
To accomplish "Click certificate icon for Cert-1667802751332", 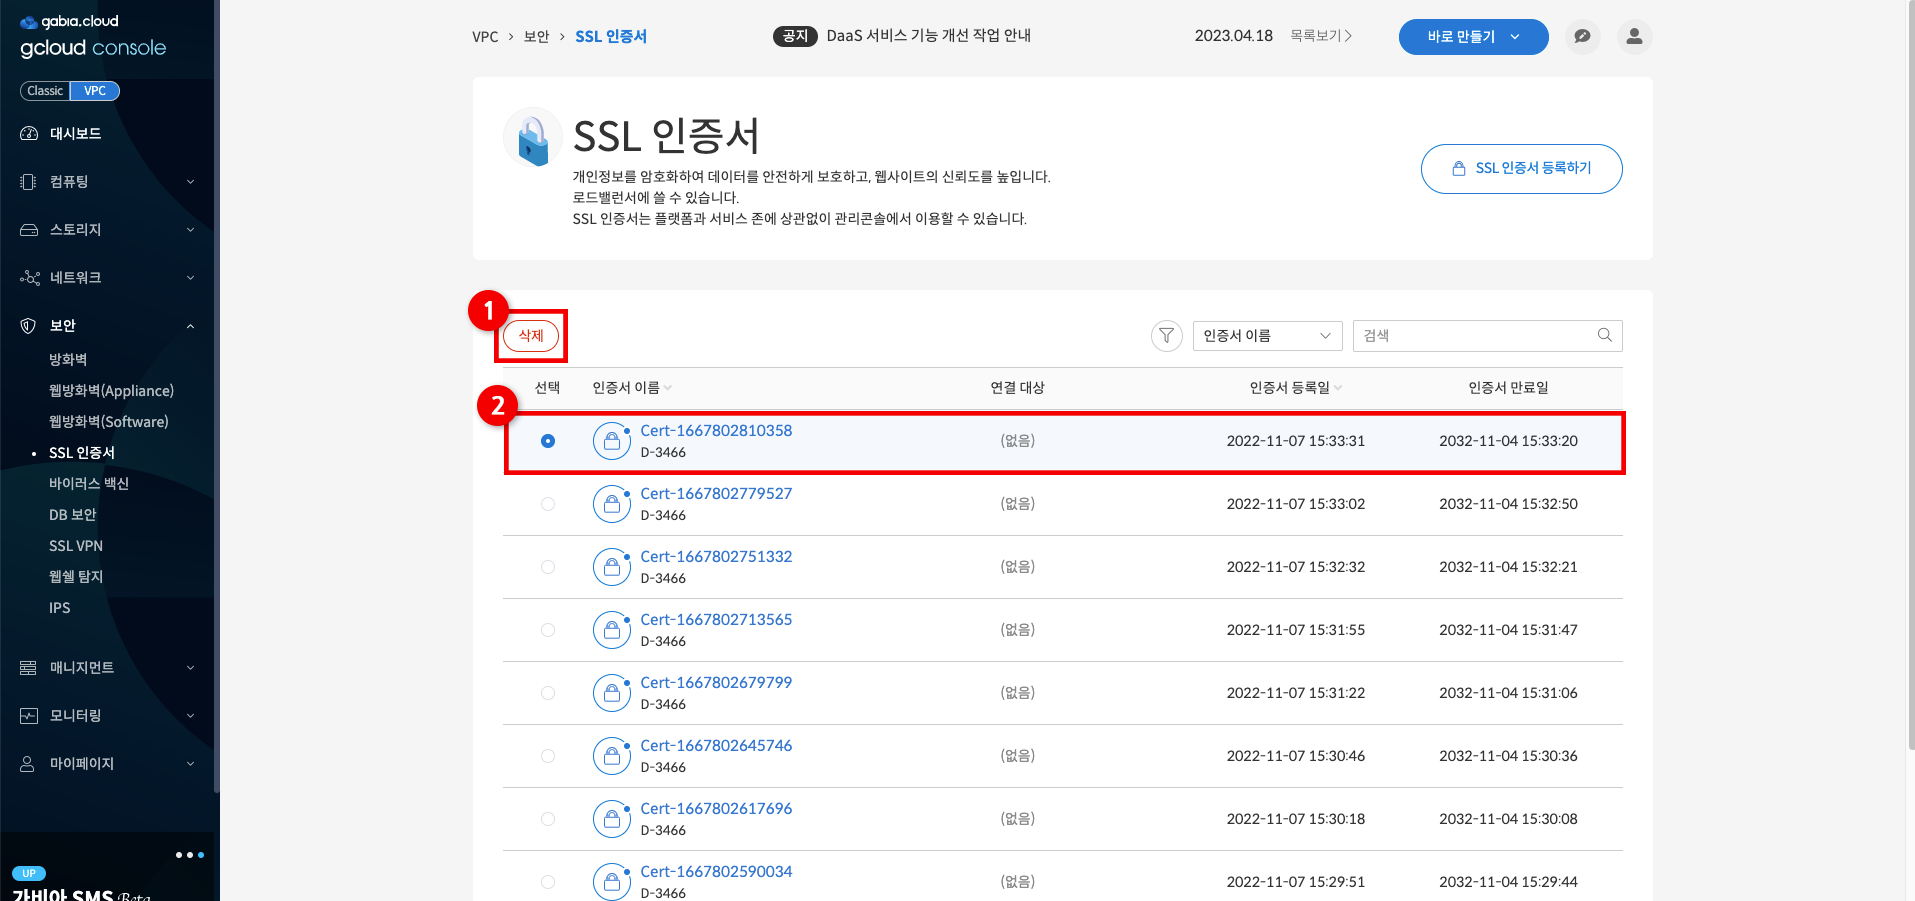I will click(612, 567).
